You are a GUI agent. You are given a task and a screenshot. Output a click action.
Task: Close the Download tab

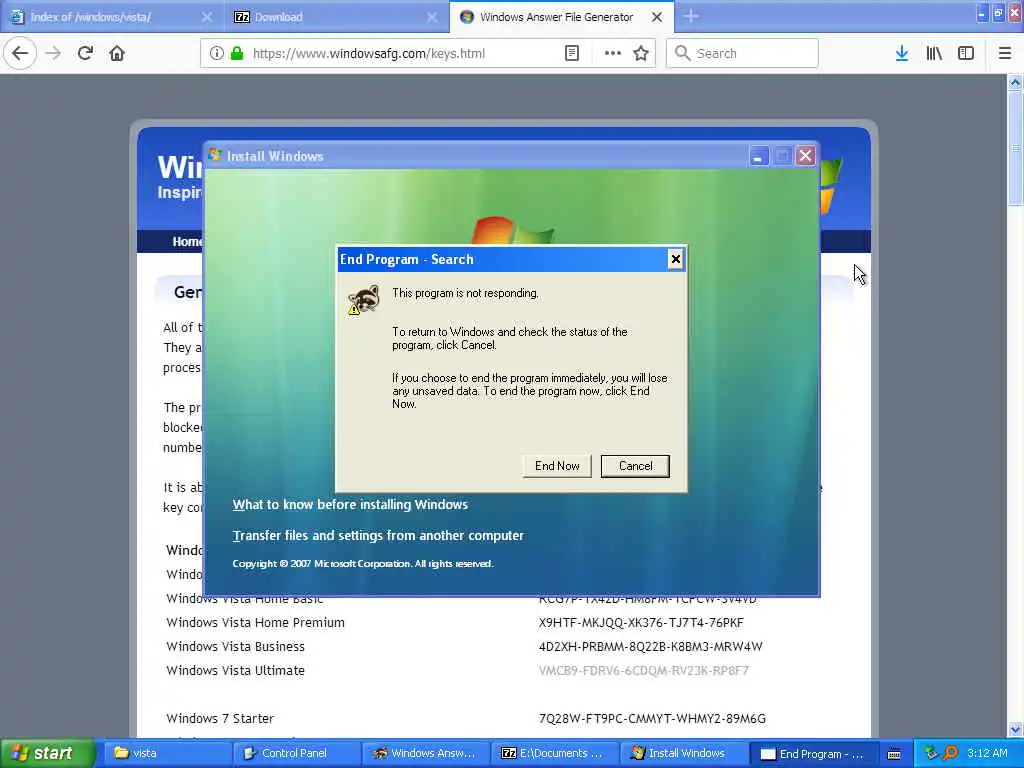click(x=432, y=17)
